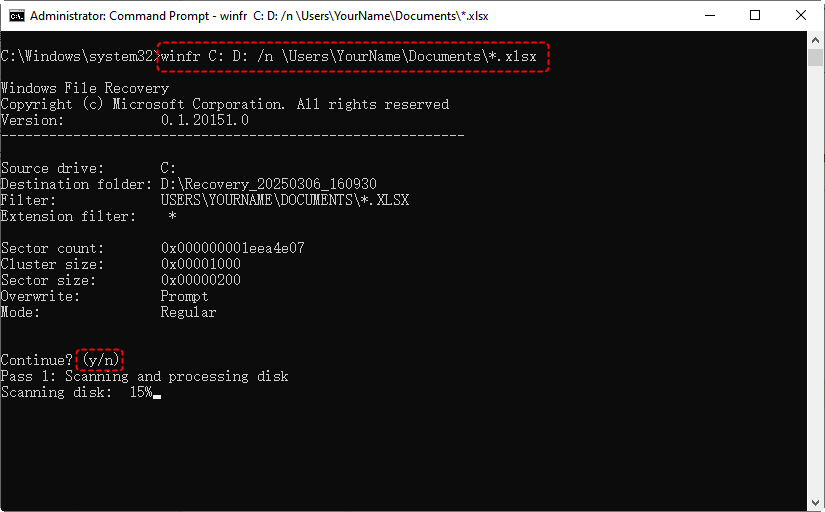825x512 pixels.
Task: Click the Scanning disk 15% progress text
Action: [76, 392]
